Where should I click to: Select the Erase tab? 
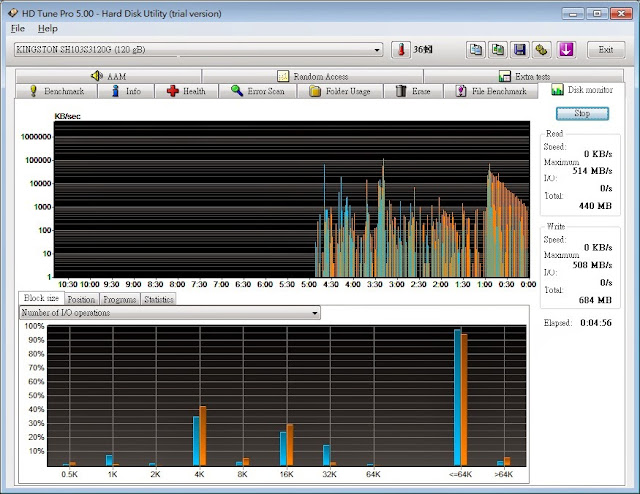click(x=413, y=91)
